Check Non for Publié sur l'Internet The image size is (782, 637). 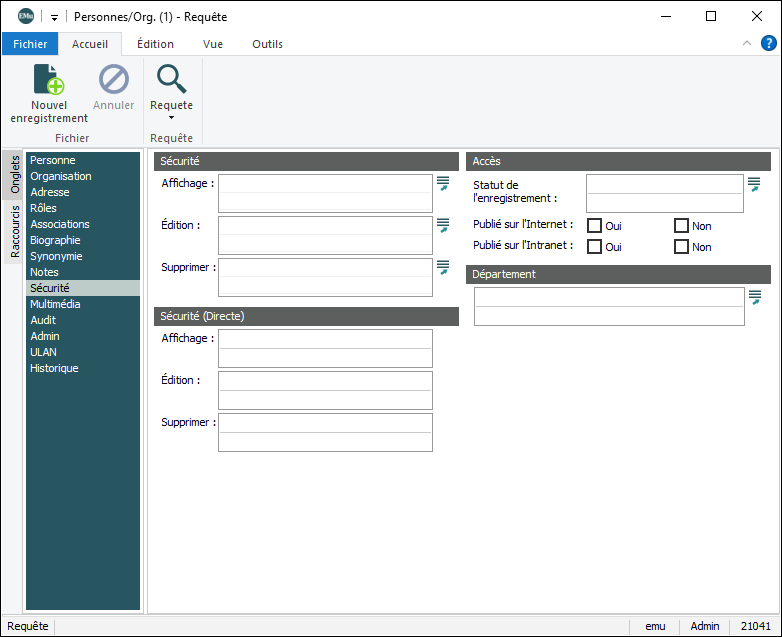(682, 225)
